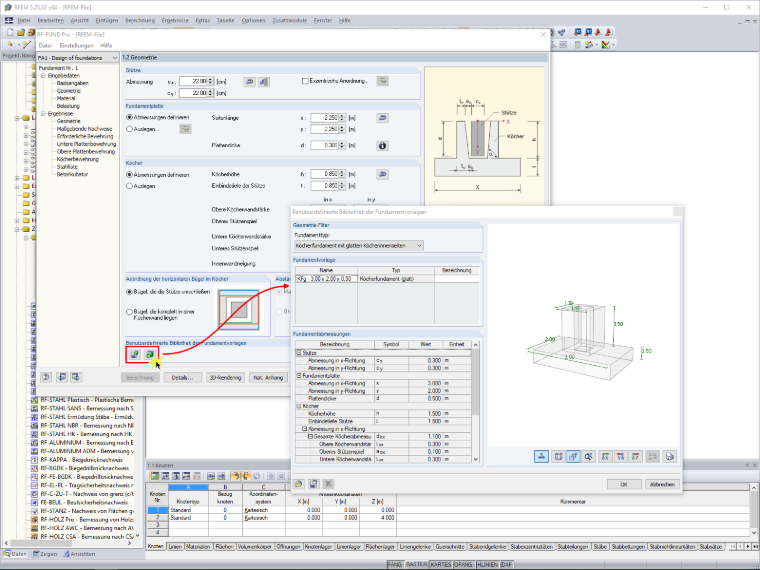This screenshot has width=760, height=570.
Task: Click the save disk icon in library dialog
Action: click(314, 484)
